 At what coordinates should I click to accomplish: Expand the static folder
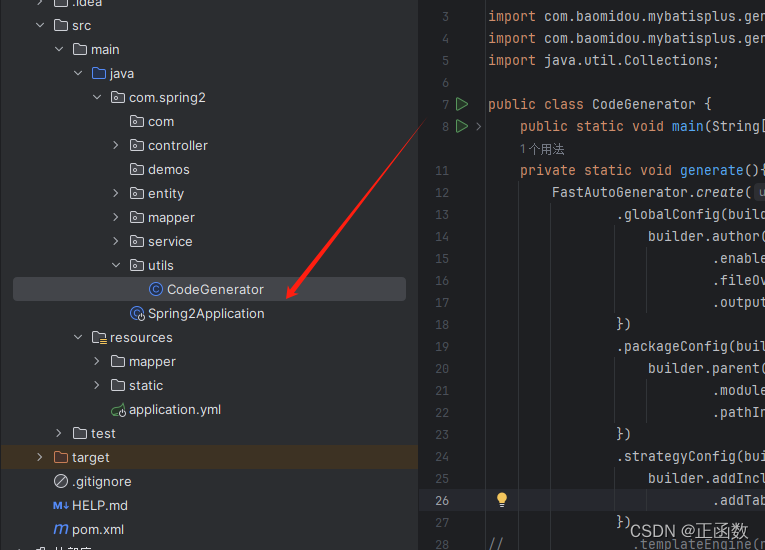click(97, 385)
